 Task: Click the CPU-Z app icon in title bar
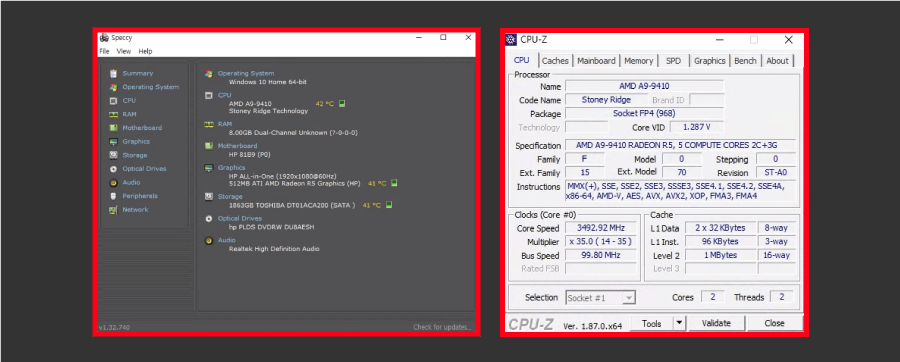click(511, 40)
